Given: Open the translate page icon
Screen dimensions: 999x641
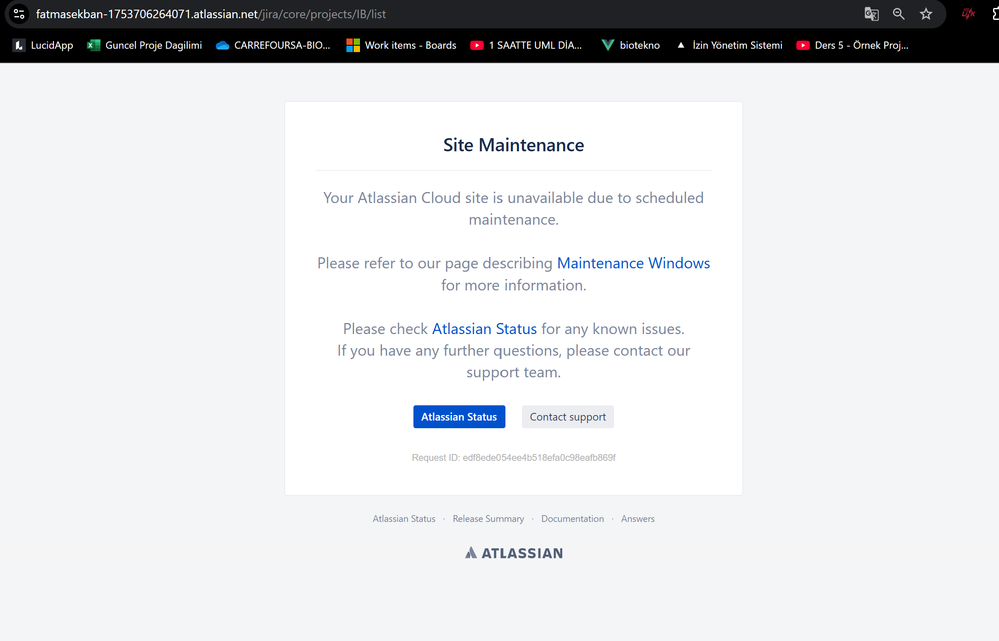Looking at the screenshot, I should (x=872, y=14).
